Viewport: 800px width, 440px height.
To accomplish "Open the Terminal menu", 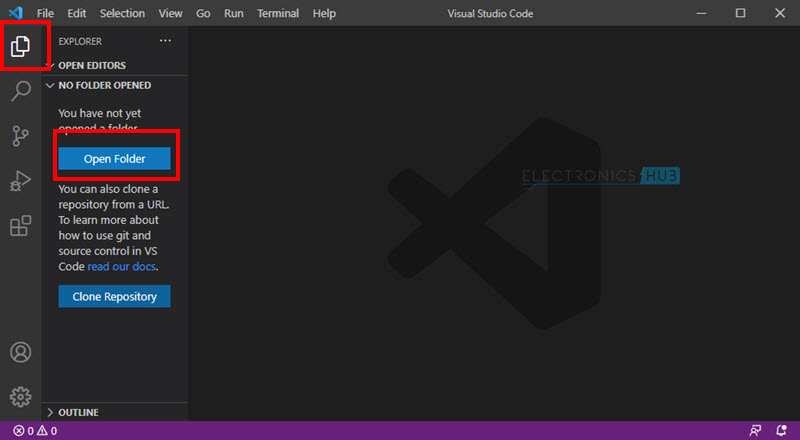I will point(277,14).
